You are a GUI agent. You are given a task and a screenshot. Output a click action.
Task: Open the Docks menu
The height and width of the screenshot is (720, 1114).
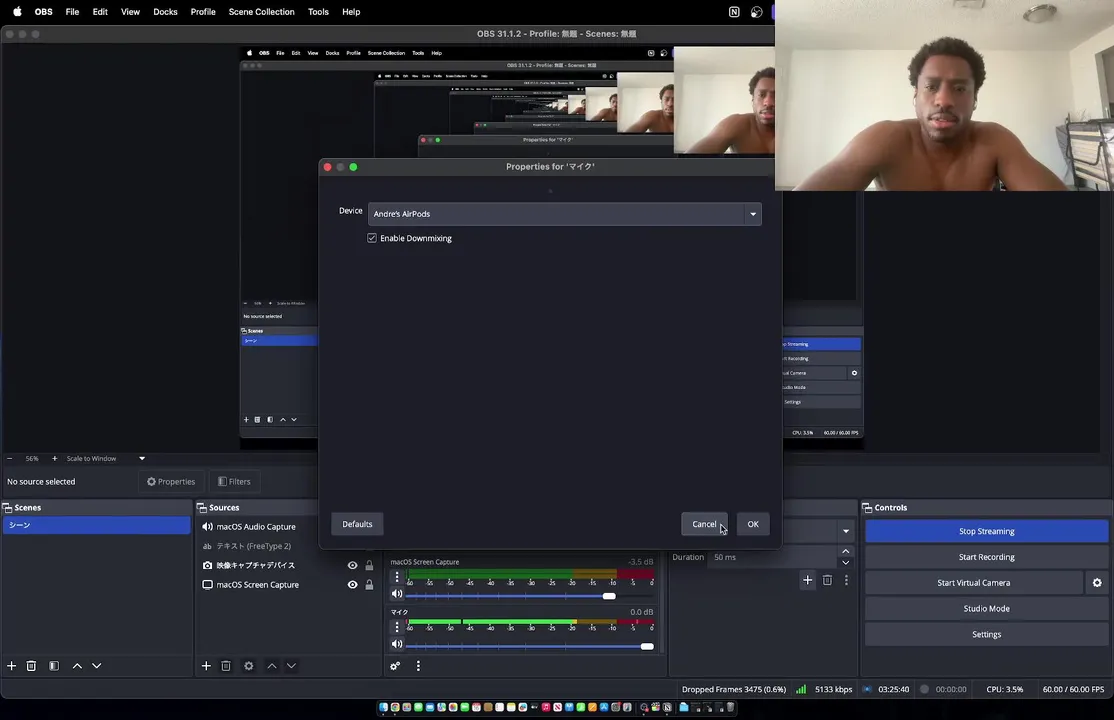pos(166,12)
